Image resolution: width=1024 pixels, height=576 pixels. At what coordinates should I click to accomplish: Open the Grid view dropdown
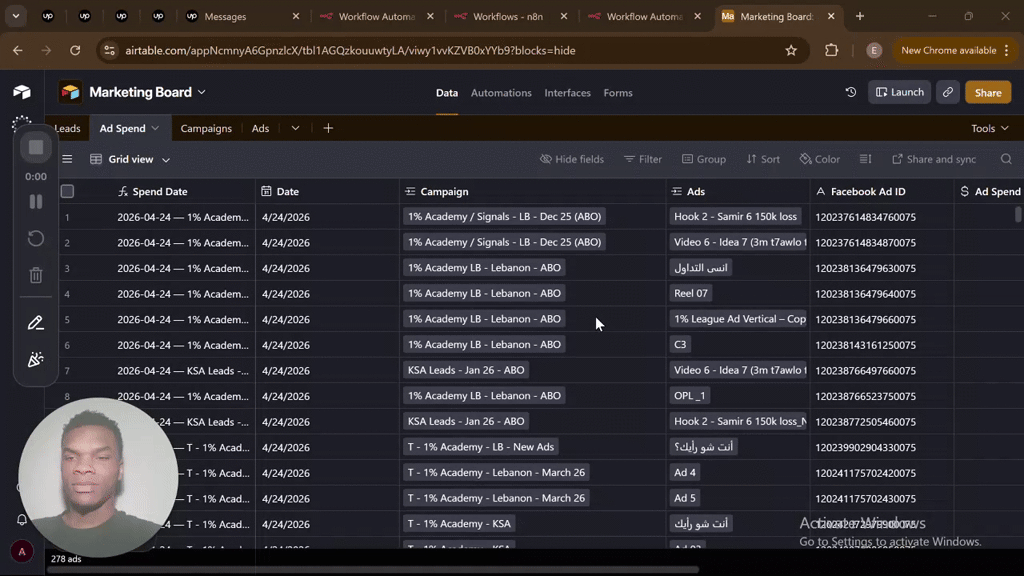130,159
